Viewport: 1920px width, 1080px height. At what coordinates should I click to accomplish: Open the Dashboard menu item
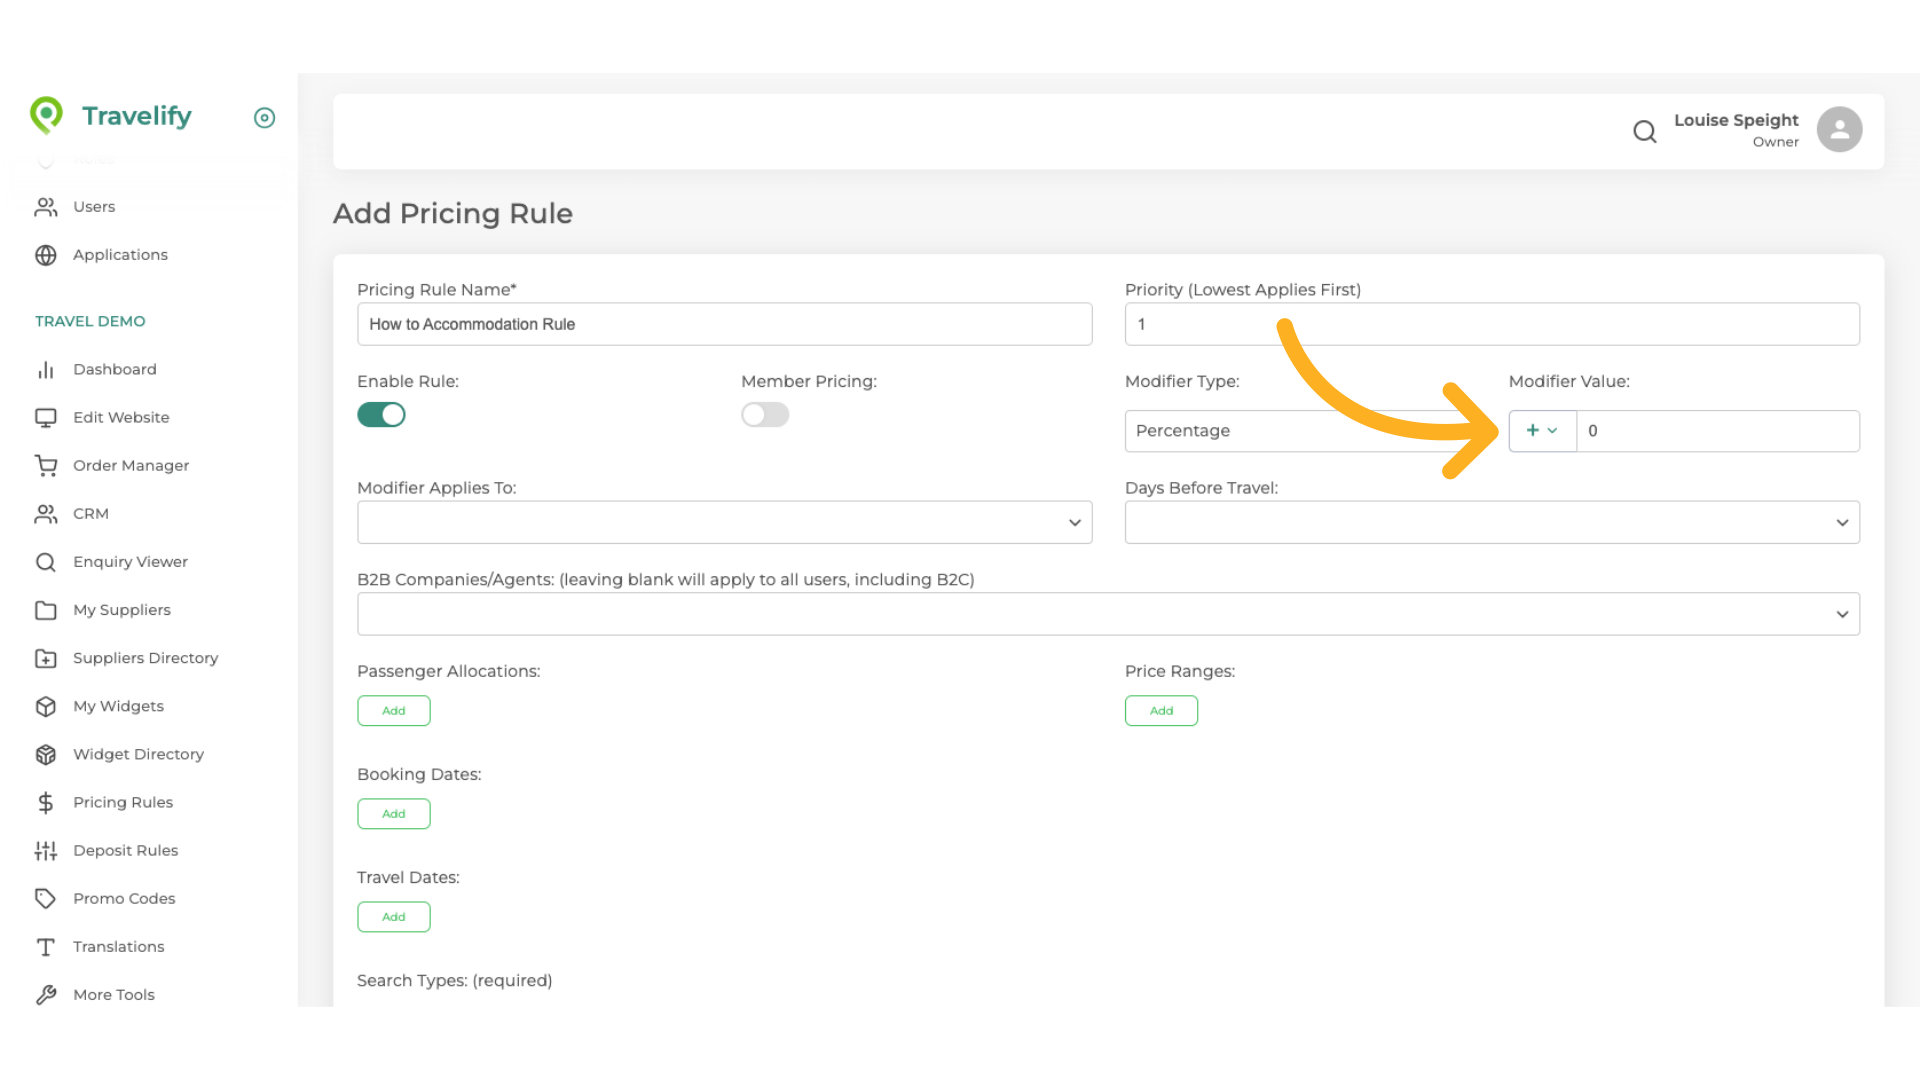coord(114,369)
